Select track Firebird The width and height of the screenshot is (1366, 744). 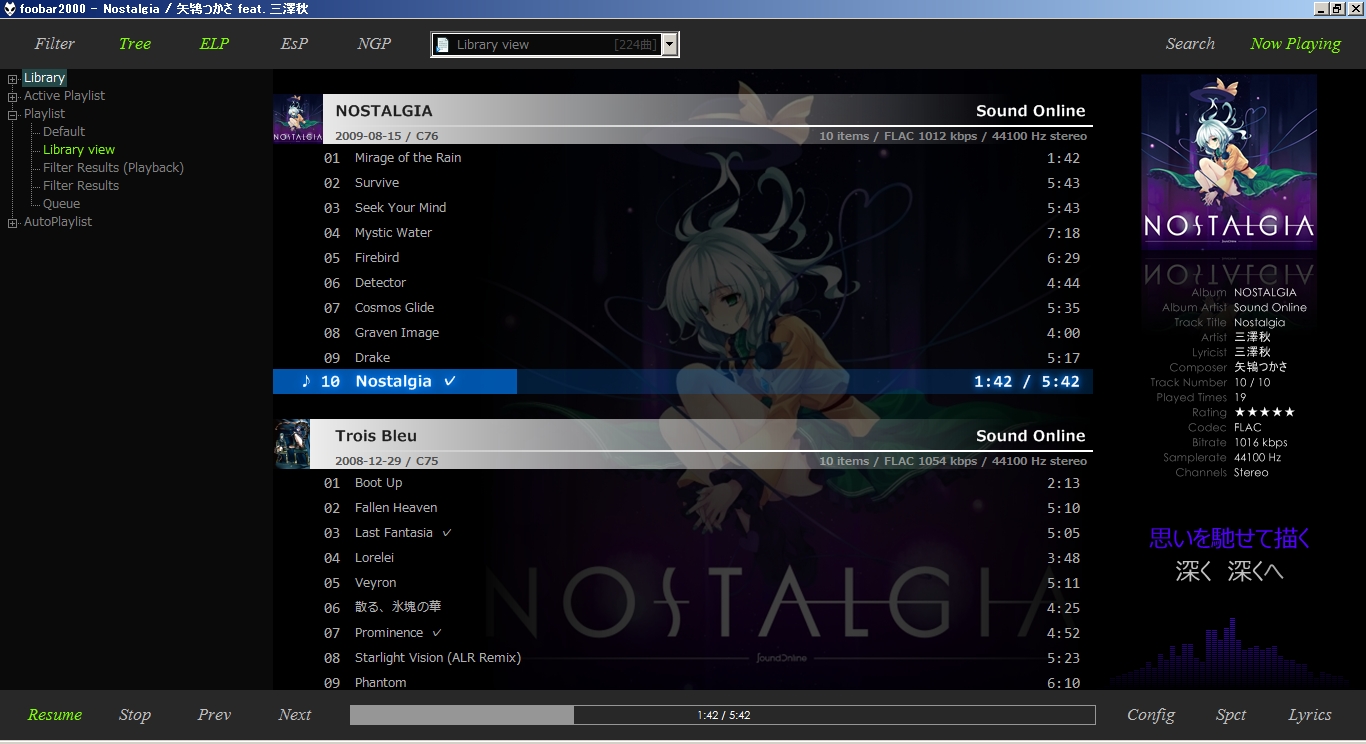pos(683,258)
